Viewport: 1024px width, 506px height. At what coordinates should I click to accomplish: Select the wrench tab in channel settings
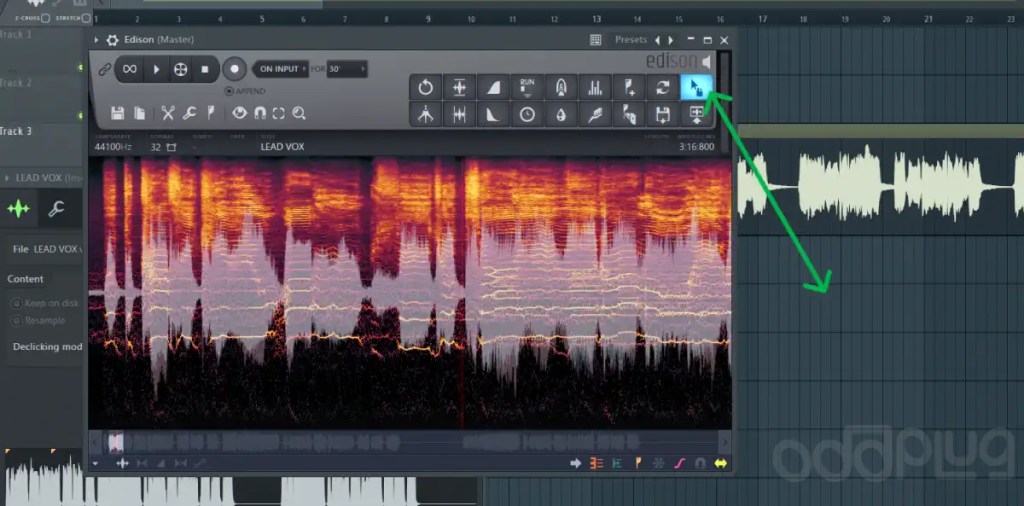coord(56,209)
